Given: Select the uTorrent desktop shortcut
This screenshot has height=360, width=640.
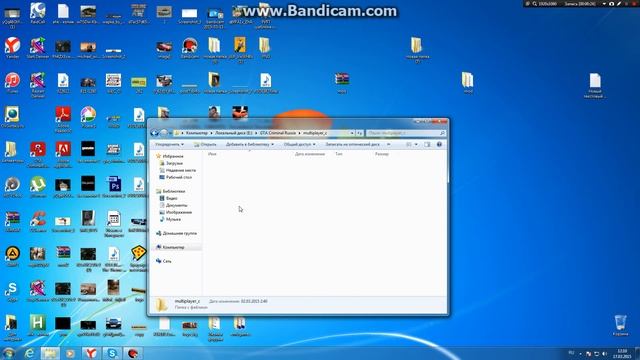Looking at the screenshot, I should click(38, 187).
